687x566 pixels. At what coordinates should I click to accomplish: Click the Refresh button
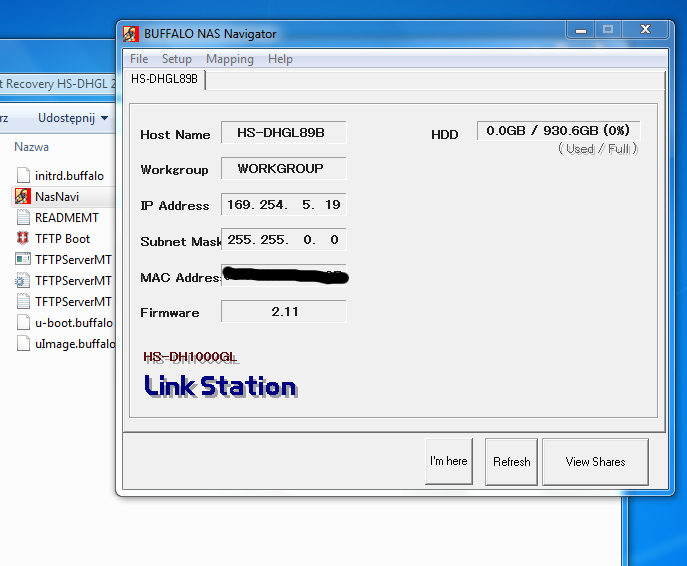[511, 462]
